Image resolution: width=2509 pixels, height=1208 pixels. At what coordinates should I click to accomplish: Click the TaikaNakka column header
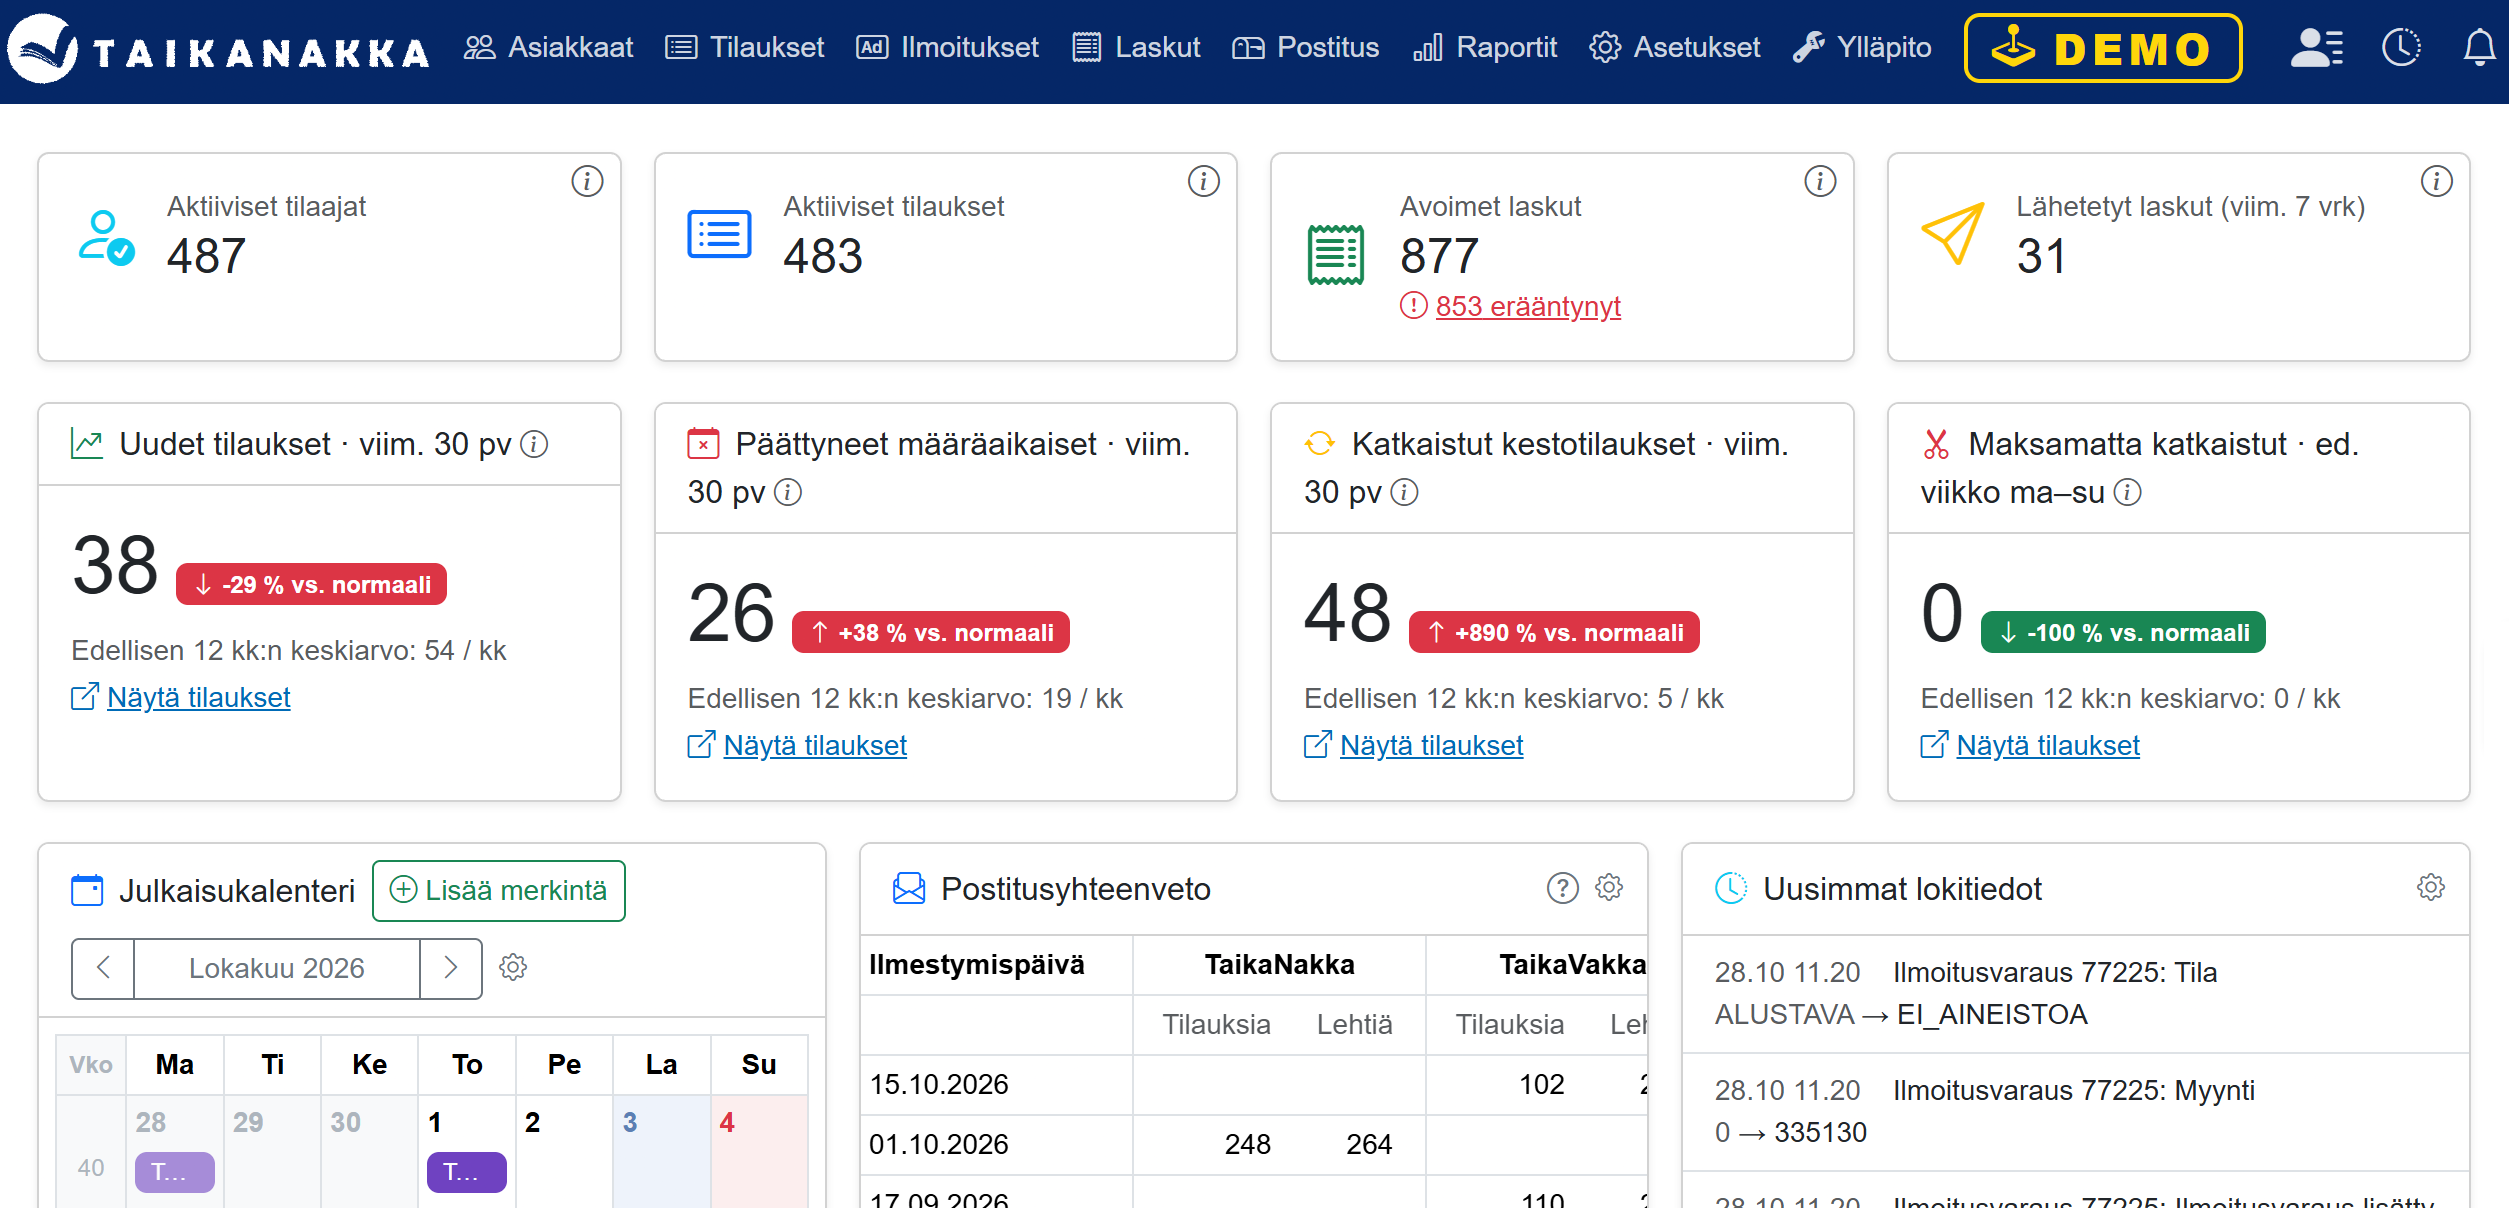click(x=1279, y=965)
